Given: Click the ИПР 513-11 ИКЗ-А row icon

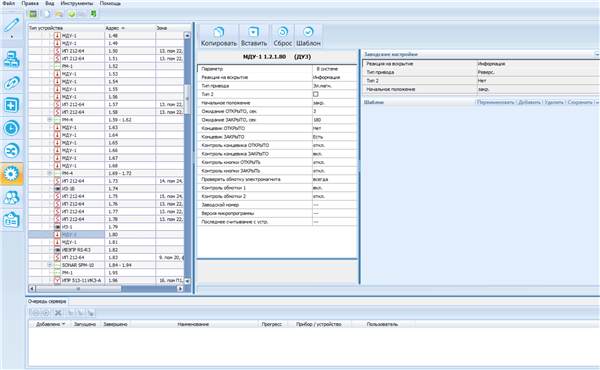Looking at the screenshot, I should (57, 280).
